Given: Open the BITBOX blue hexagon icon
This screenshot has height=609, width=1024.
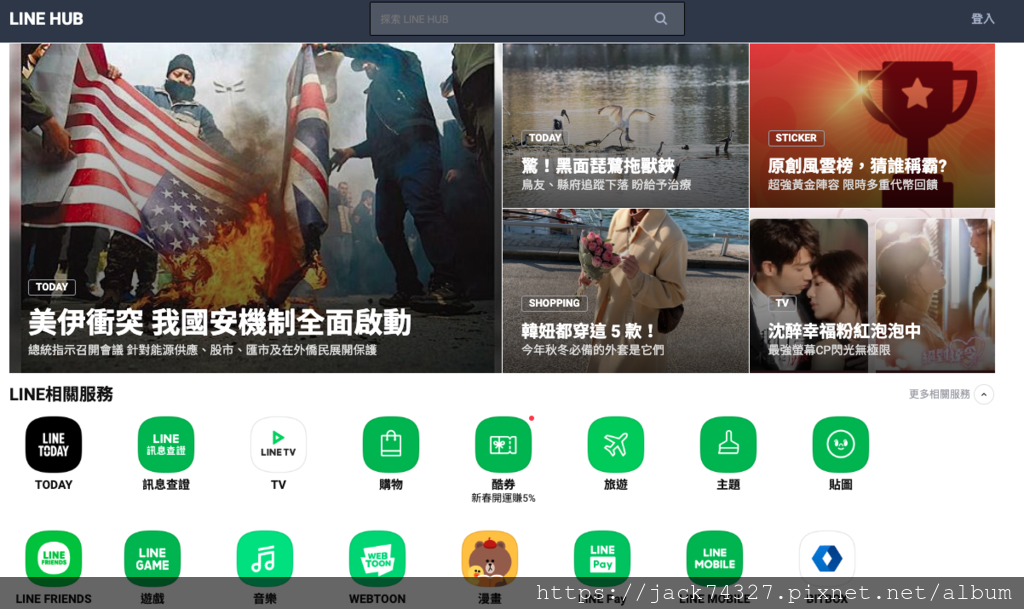Looking at the screenshot, I should click(x=827, y=559).
